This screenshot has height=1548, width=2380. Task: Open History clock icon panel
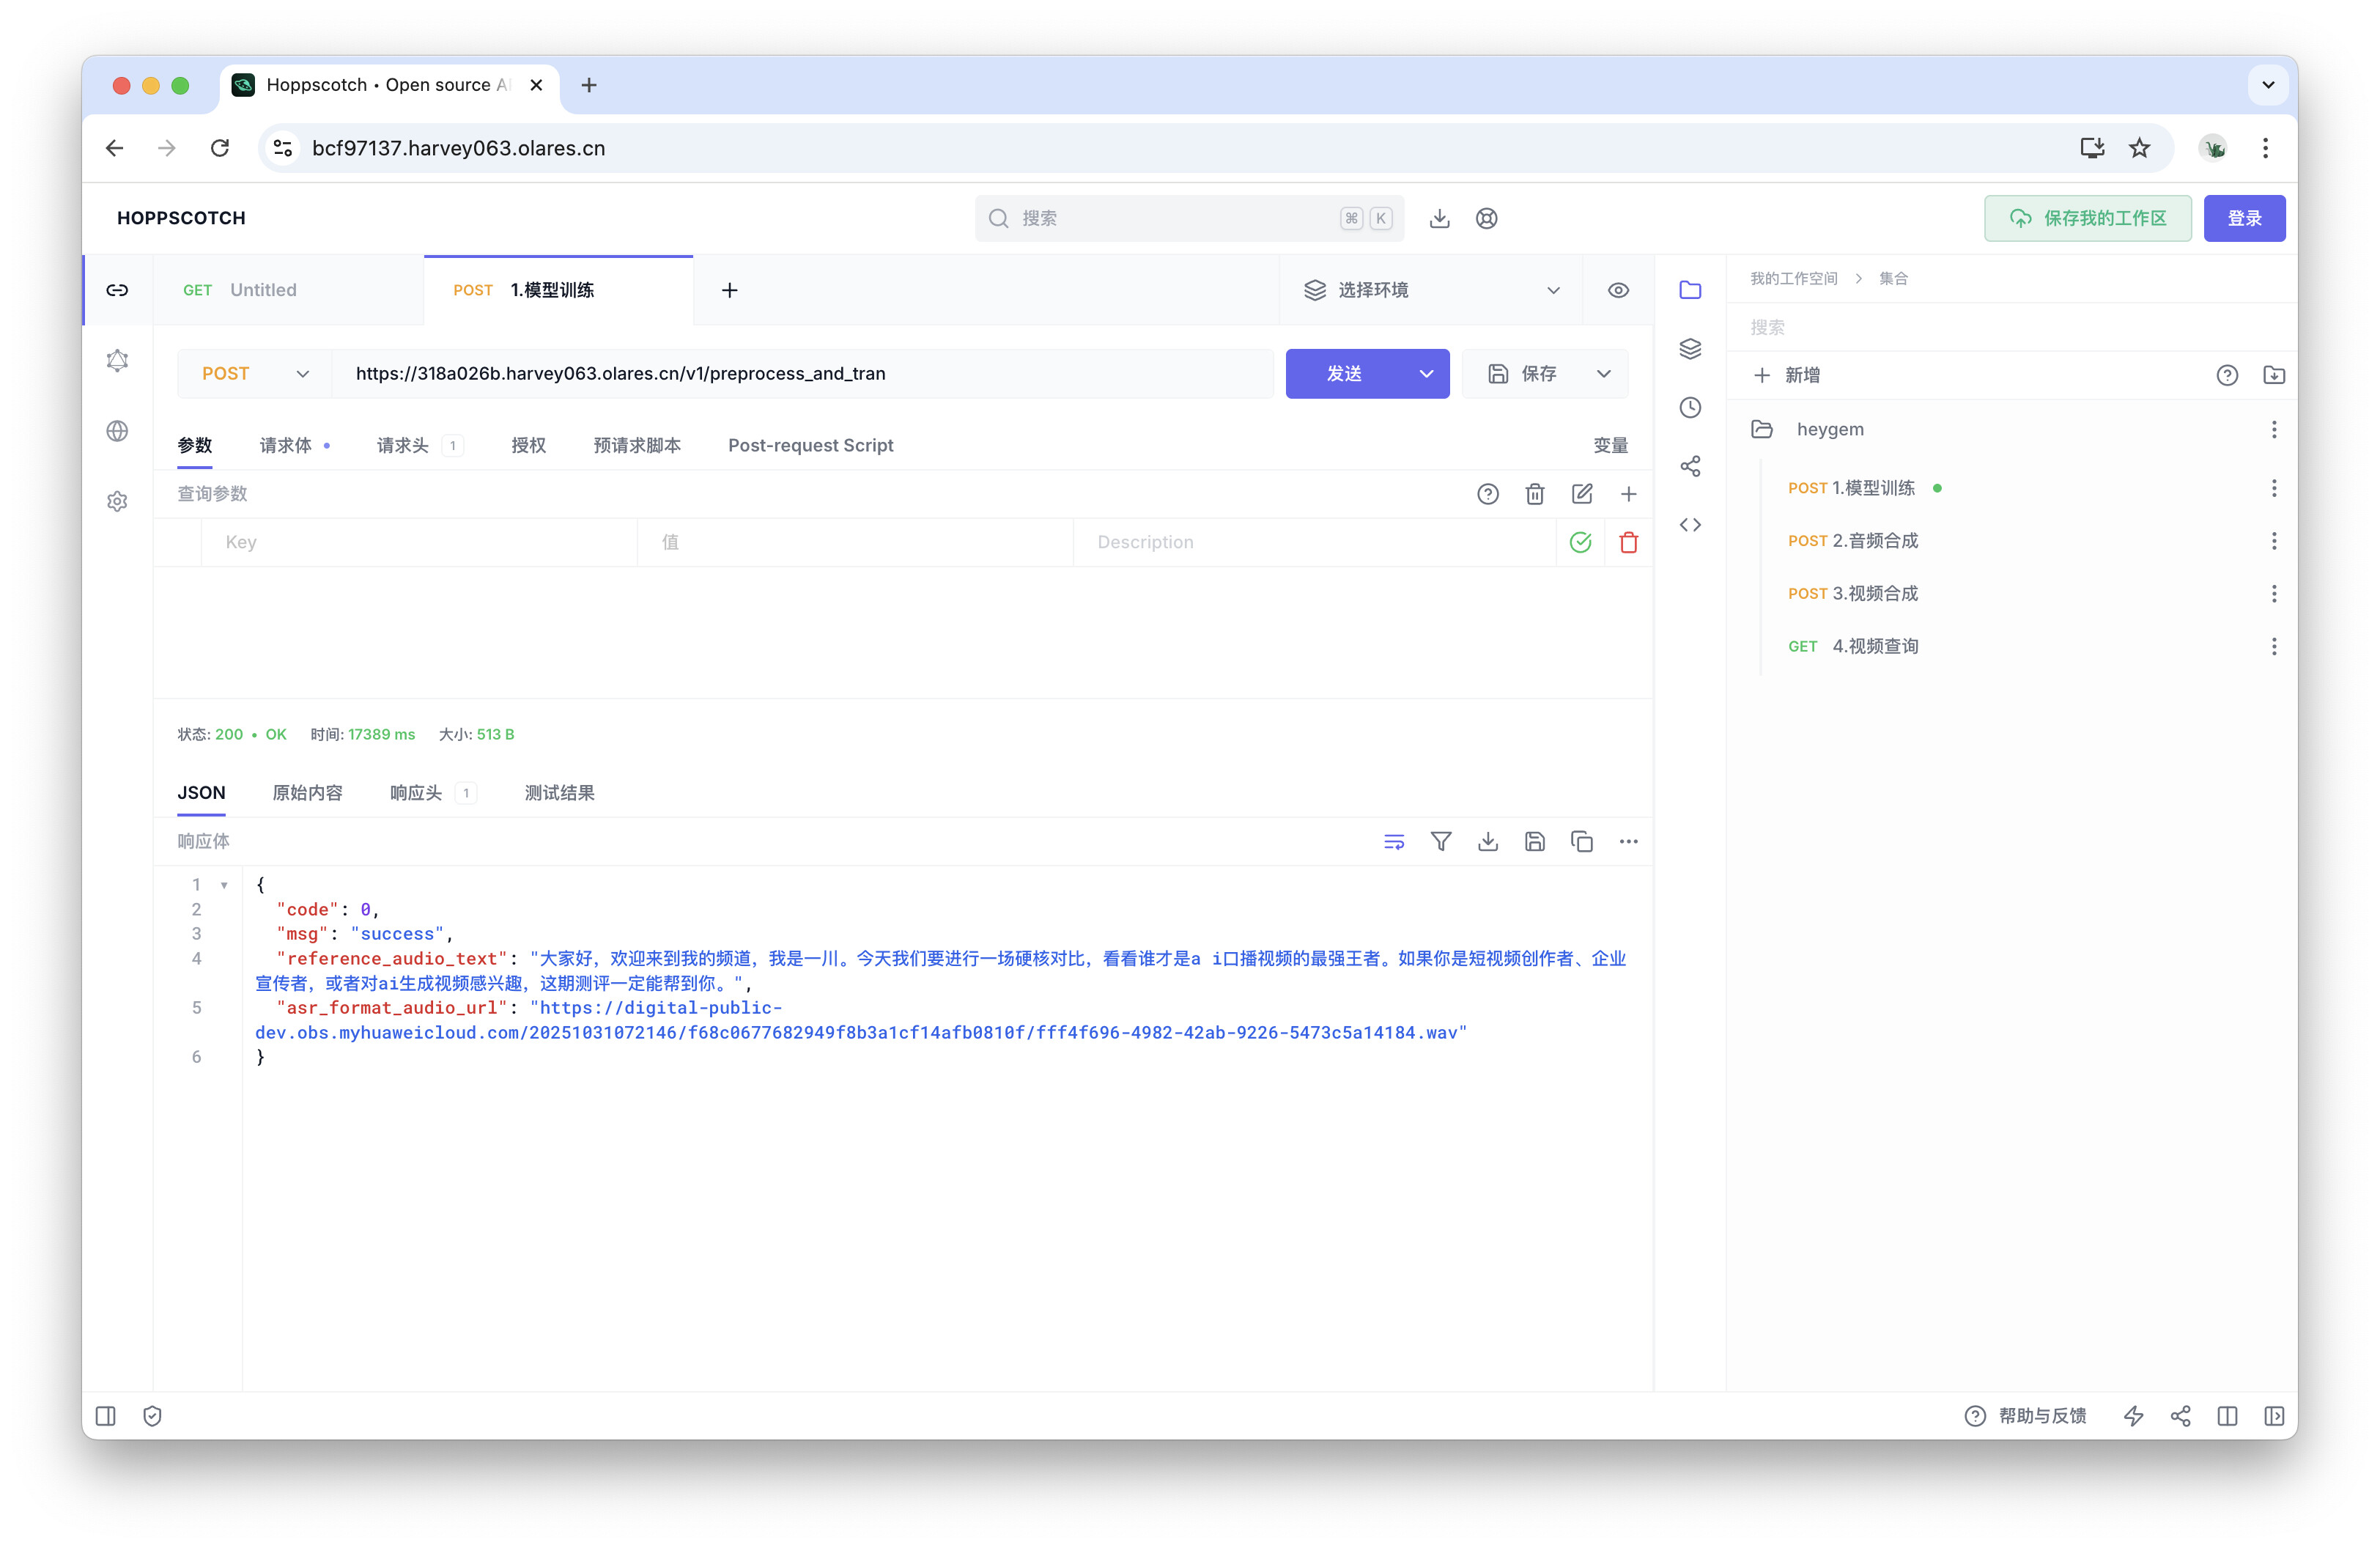click(x=1690, y=407)
